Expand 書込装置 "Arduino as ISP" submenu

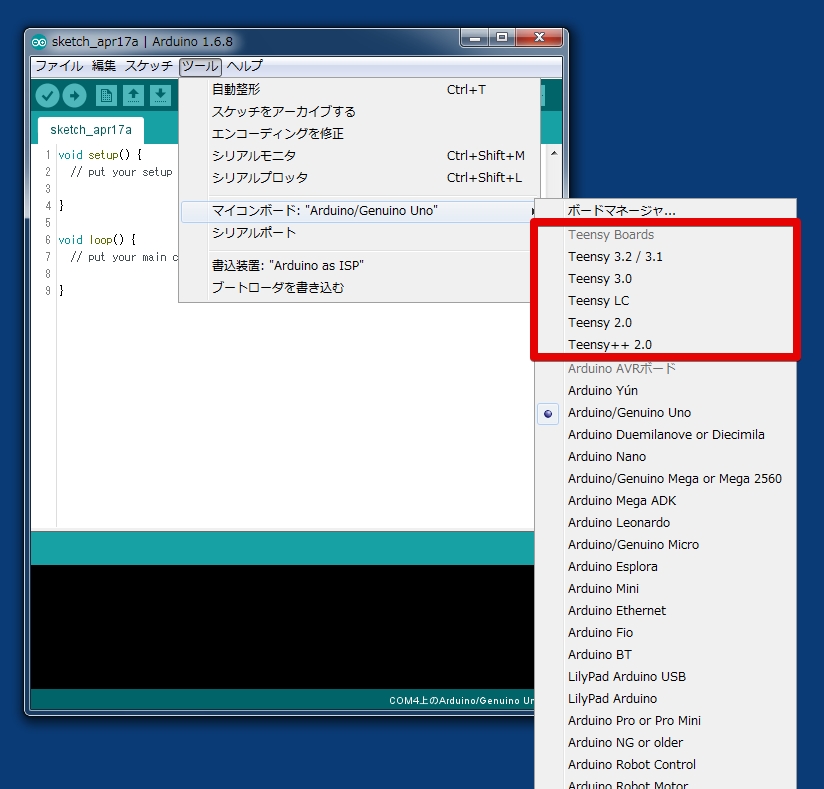pos(358,266)
